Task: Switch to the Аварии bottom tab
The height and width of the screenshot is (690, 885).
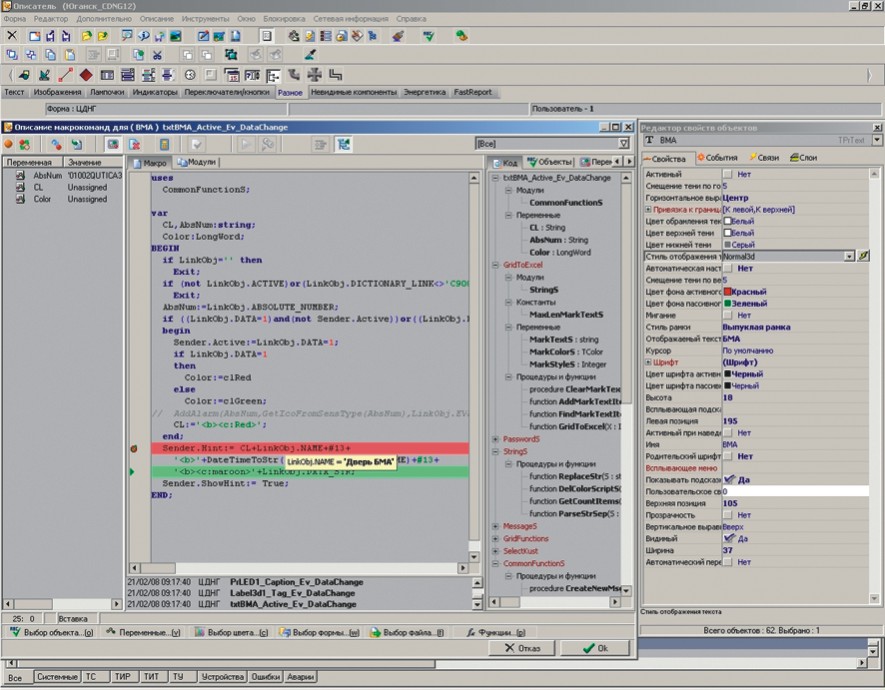Action: (x=300, y=676)
